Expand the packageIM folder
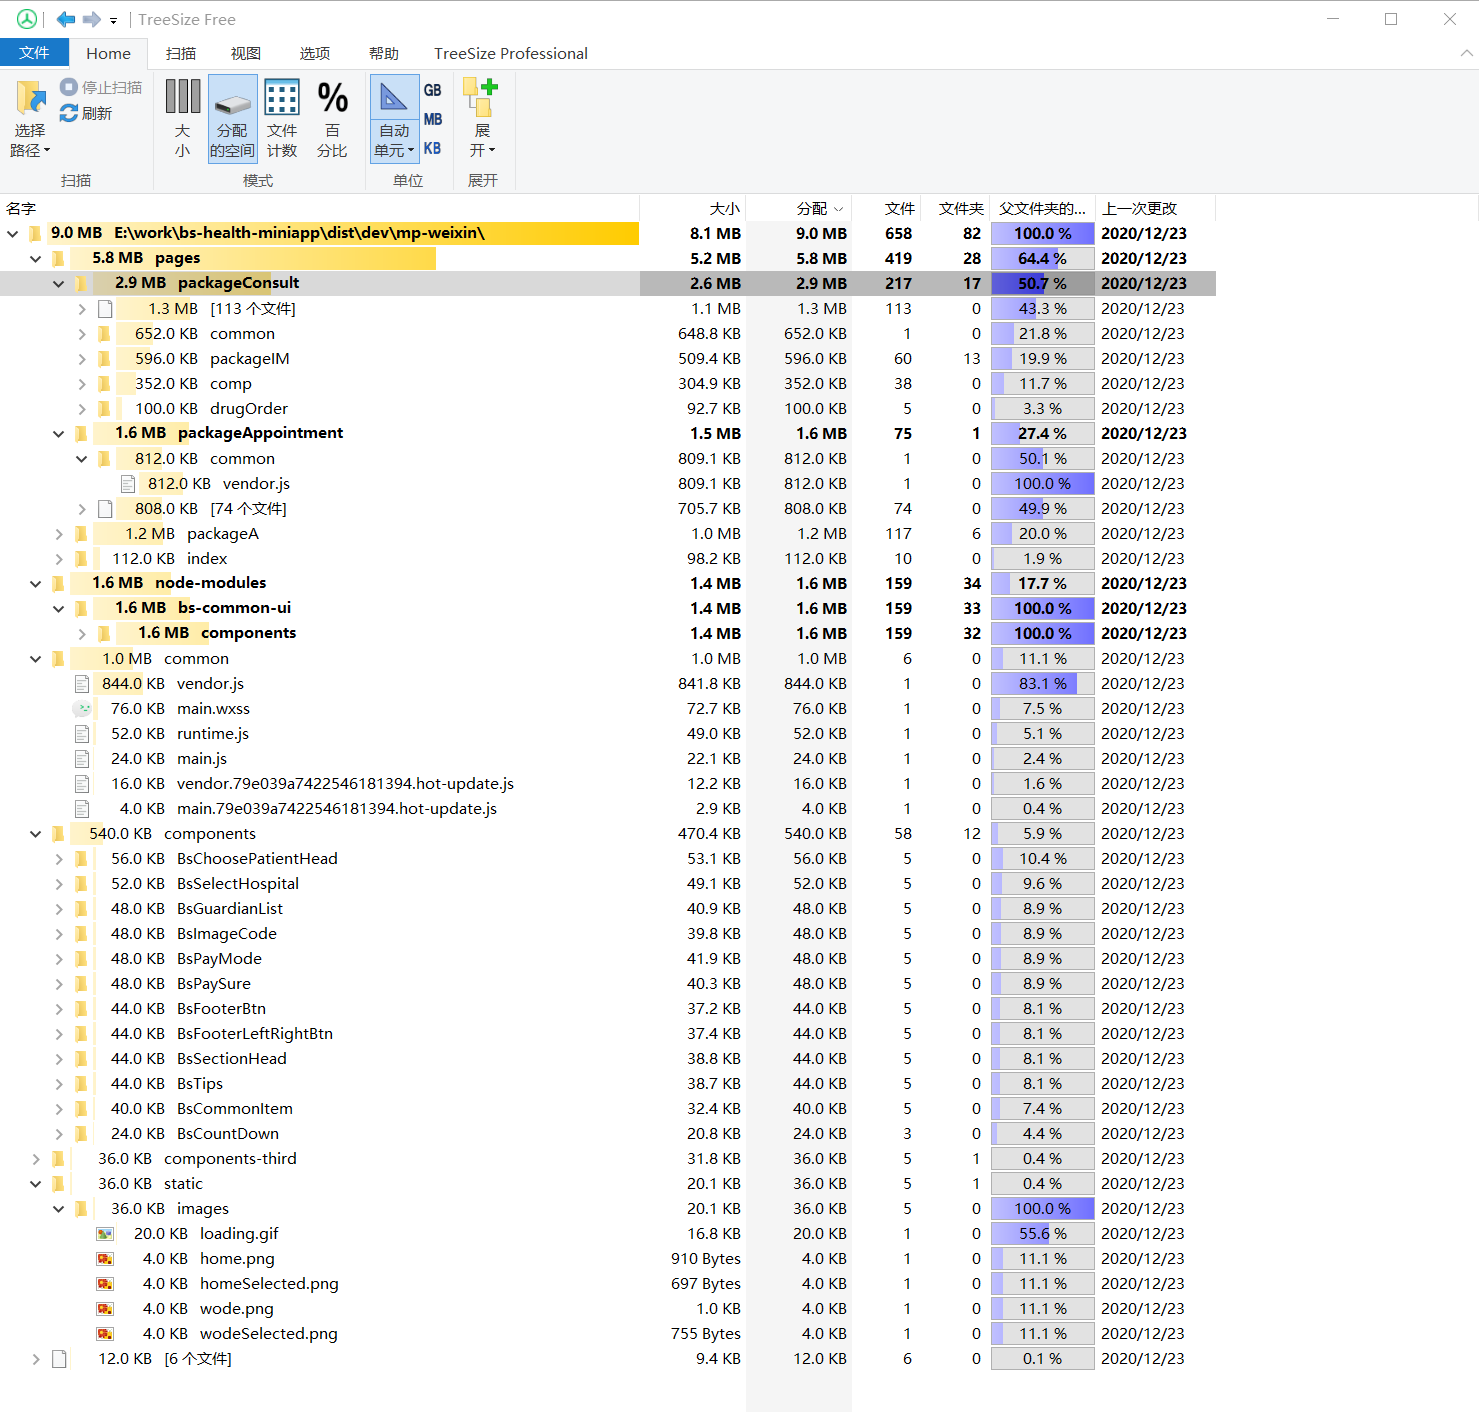The image size is (1479, 1412). pos(82,359)
